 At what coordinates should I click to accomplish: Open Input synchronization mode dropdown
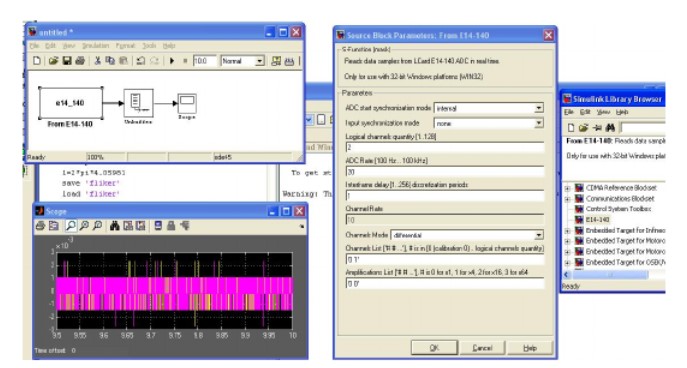[538, 124]
